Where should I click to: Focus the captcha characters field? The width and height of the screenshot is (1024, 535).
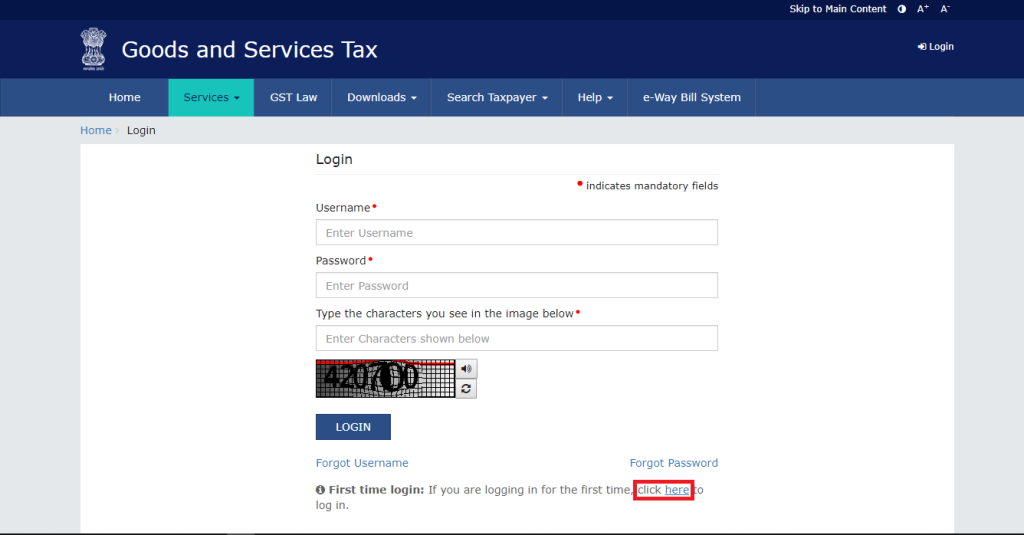517,338
